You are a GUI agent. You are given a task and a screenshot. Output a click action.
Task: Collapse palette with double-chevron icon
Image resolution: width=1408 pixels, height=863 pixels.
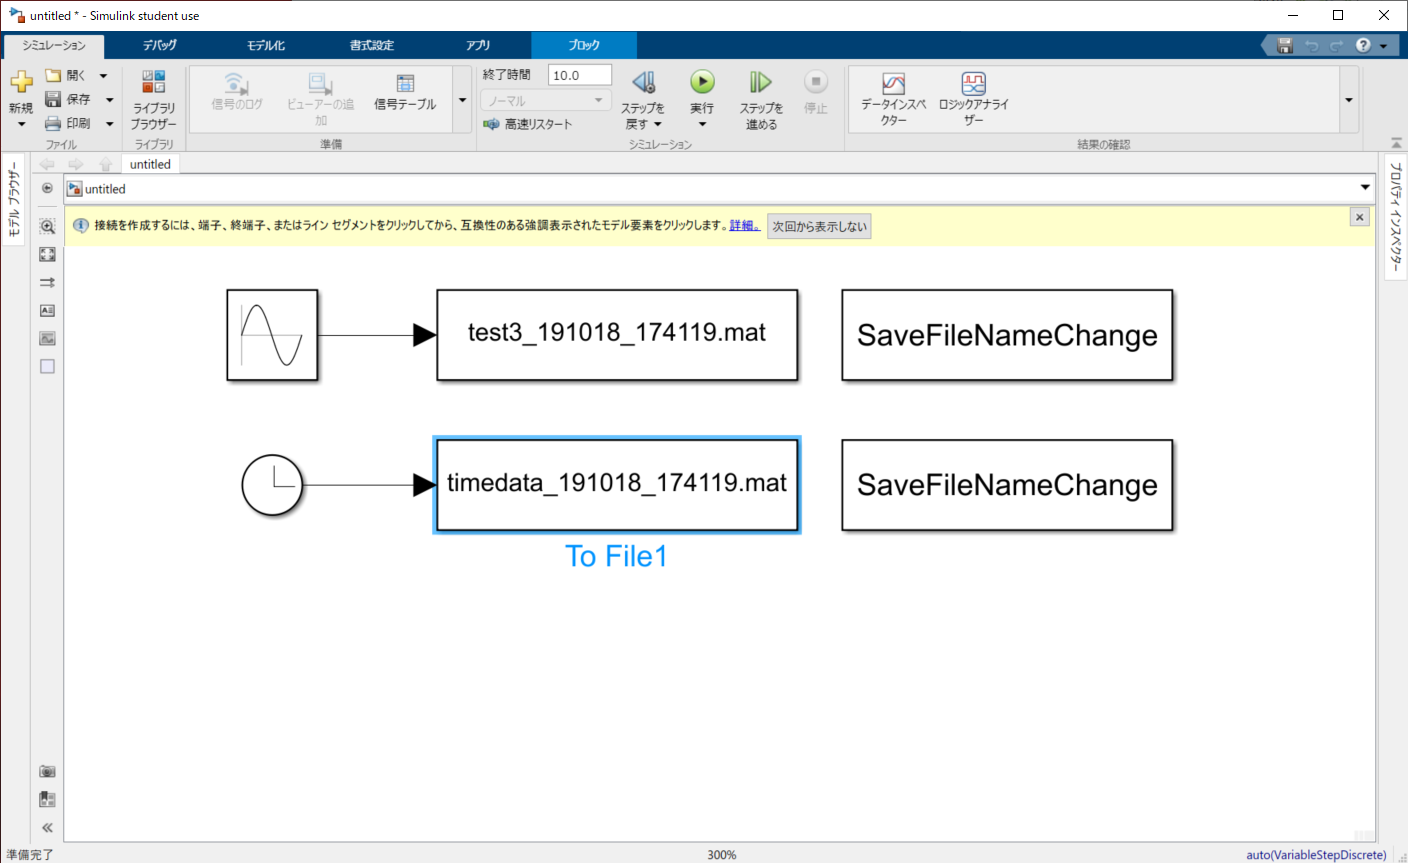pyautogui.click(x=47, y=828)
